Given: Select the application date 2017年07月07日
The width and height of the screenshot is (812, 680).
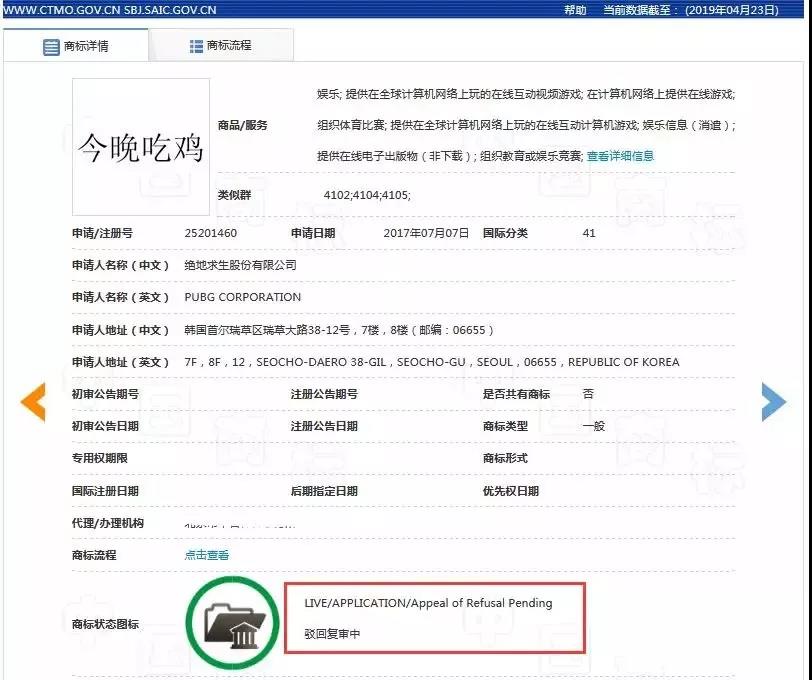Looking at the screenshot, I should 426,233.
